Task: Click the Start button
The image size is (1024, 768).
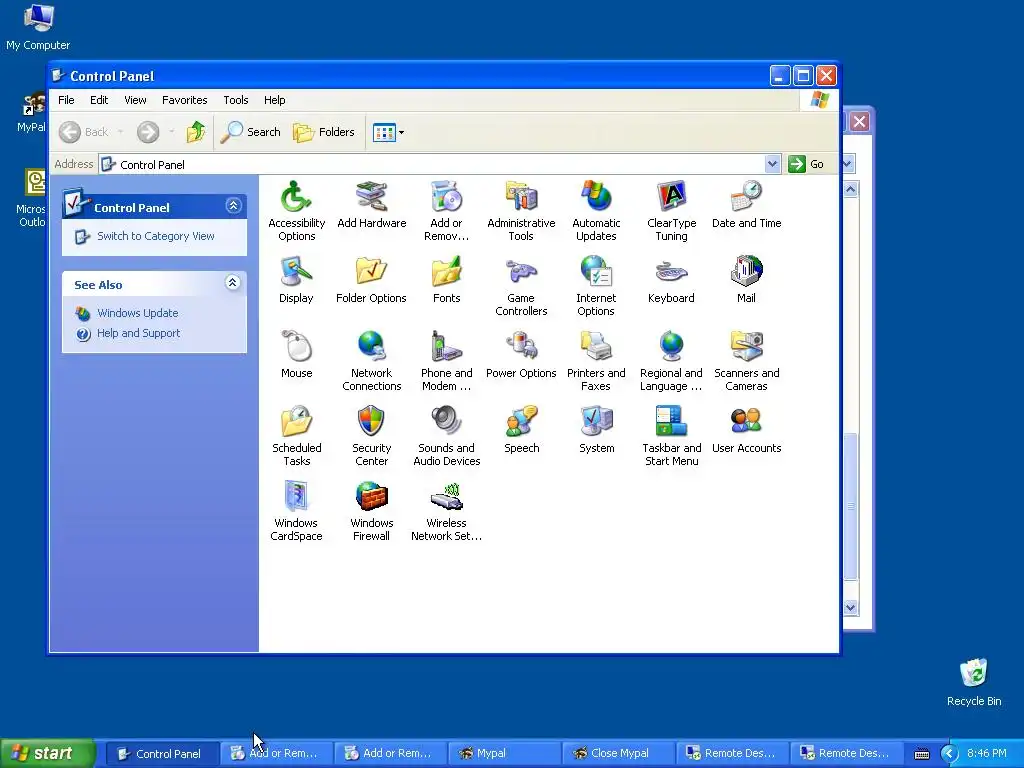Action: [x=48, y=753]
